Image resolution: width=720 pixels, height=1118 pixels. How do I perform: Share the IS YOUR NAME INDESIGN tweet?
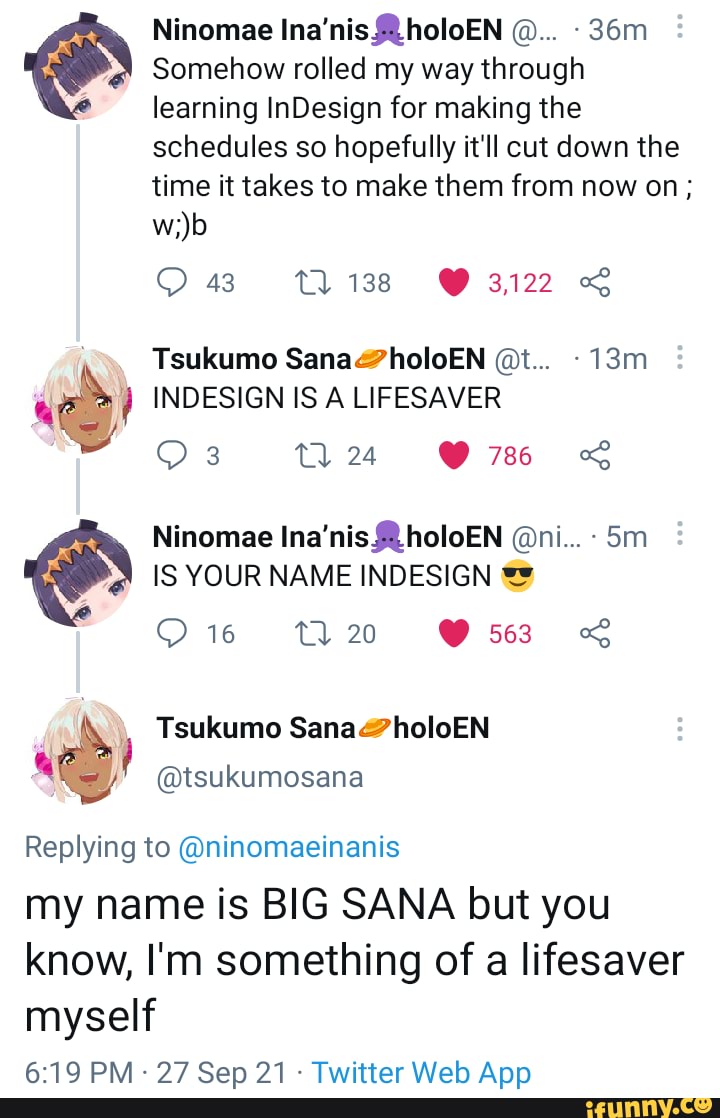(x=594, y=633)
